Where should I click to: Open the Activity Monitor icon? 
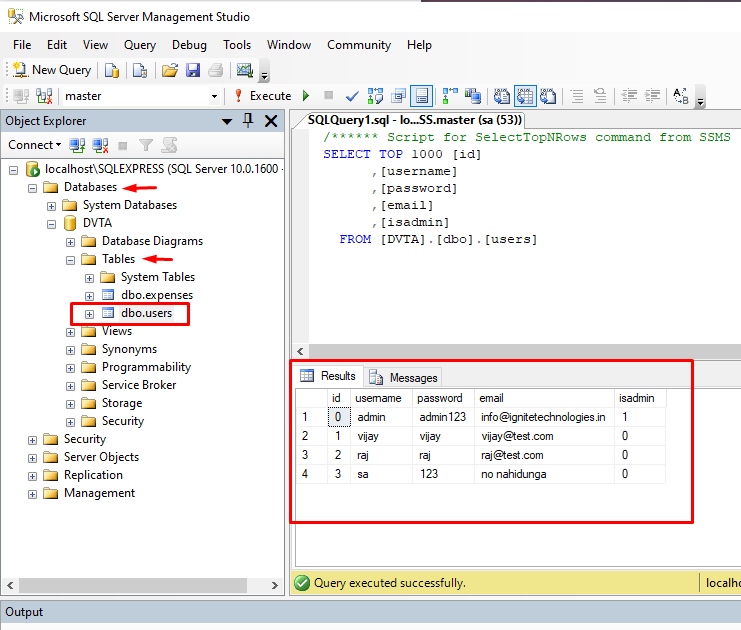click(245, 70)
